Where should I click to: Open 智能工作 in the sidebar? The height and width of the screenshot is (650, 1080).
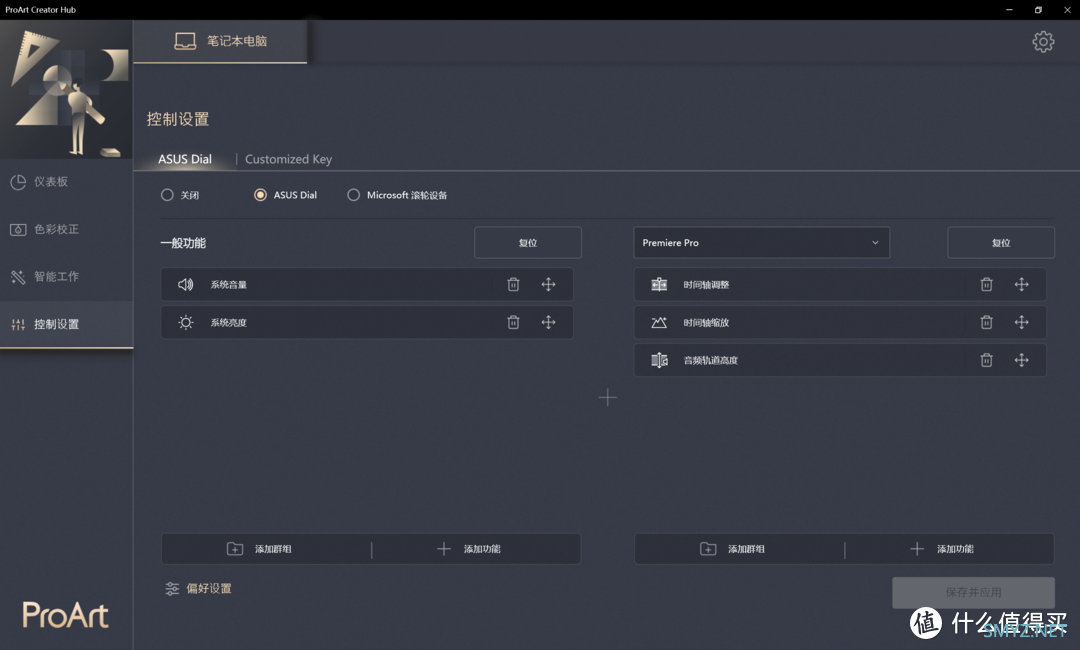[x=66, y=277]
